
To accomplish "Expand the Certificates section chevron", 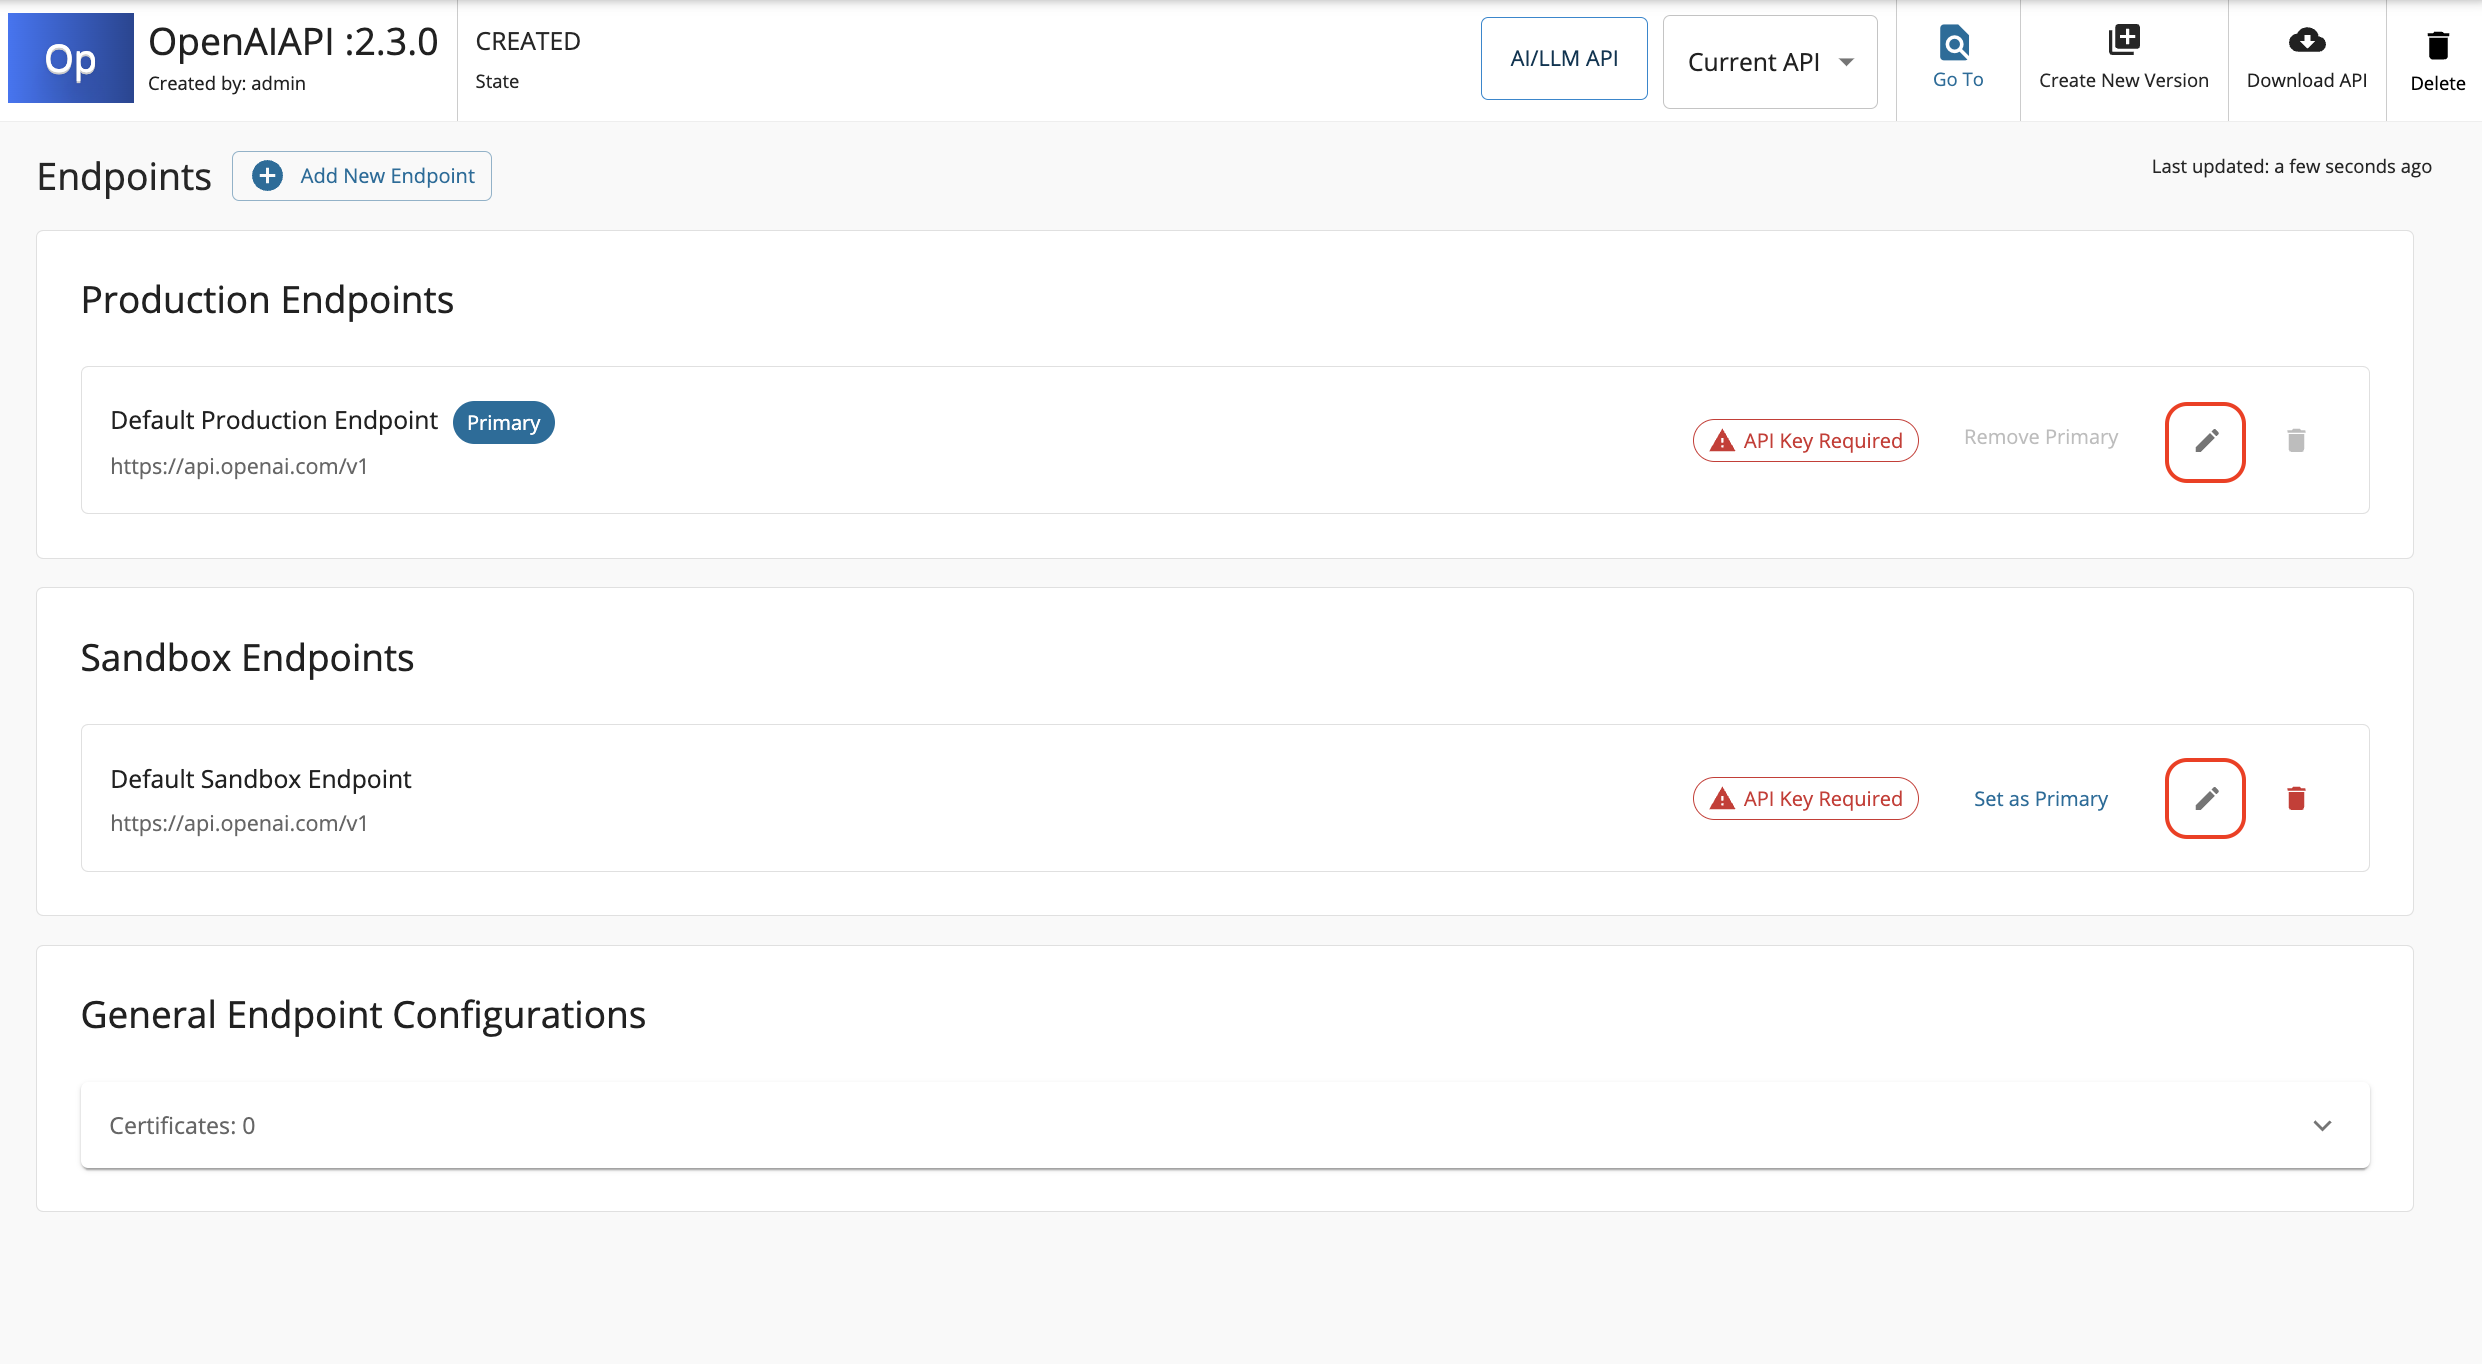I will click(x=2322, y=1126).
